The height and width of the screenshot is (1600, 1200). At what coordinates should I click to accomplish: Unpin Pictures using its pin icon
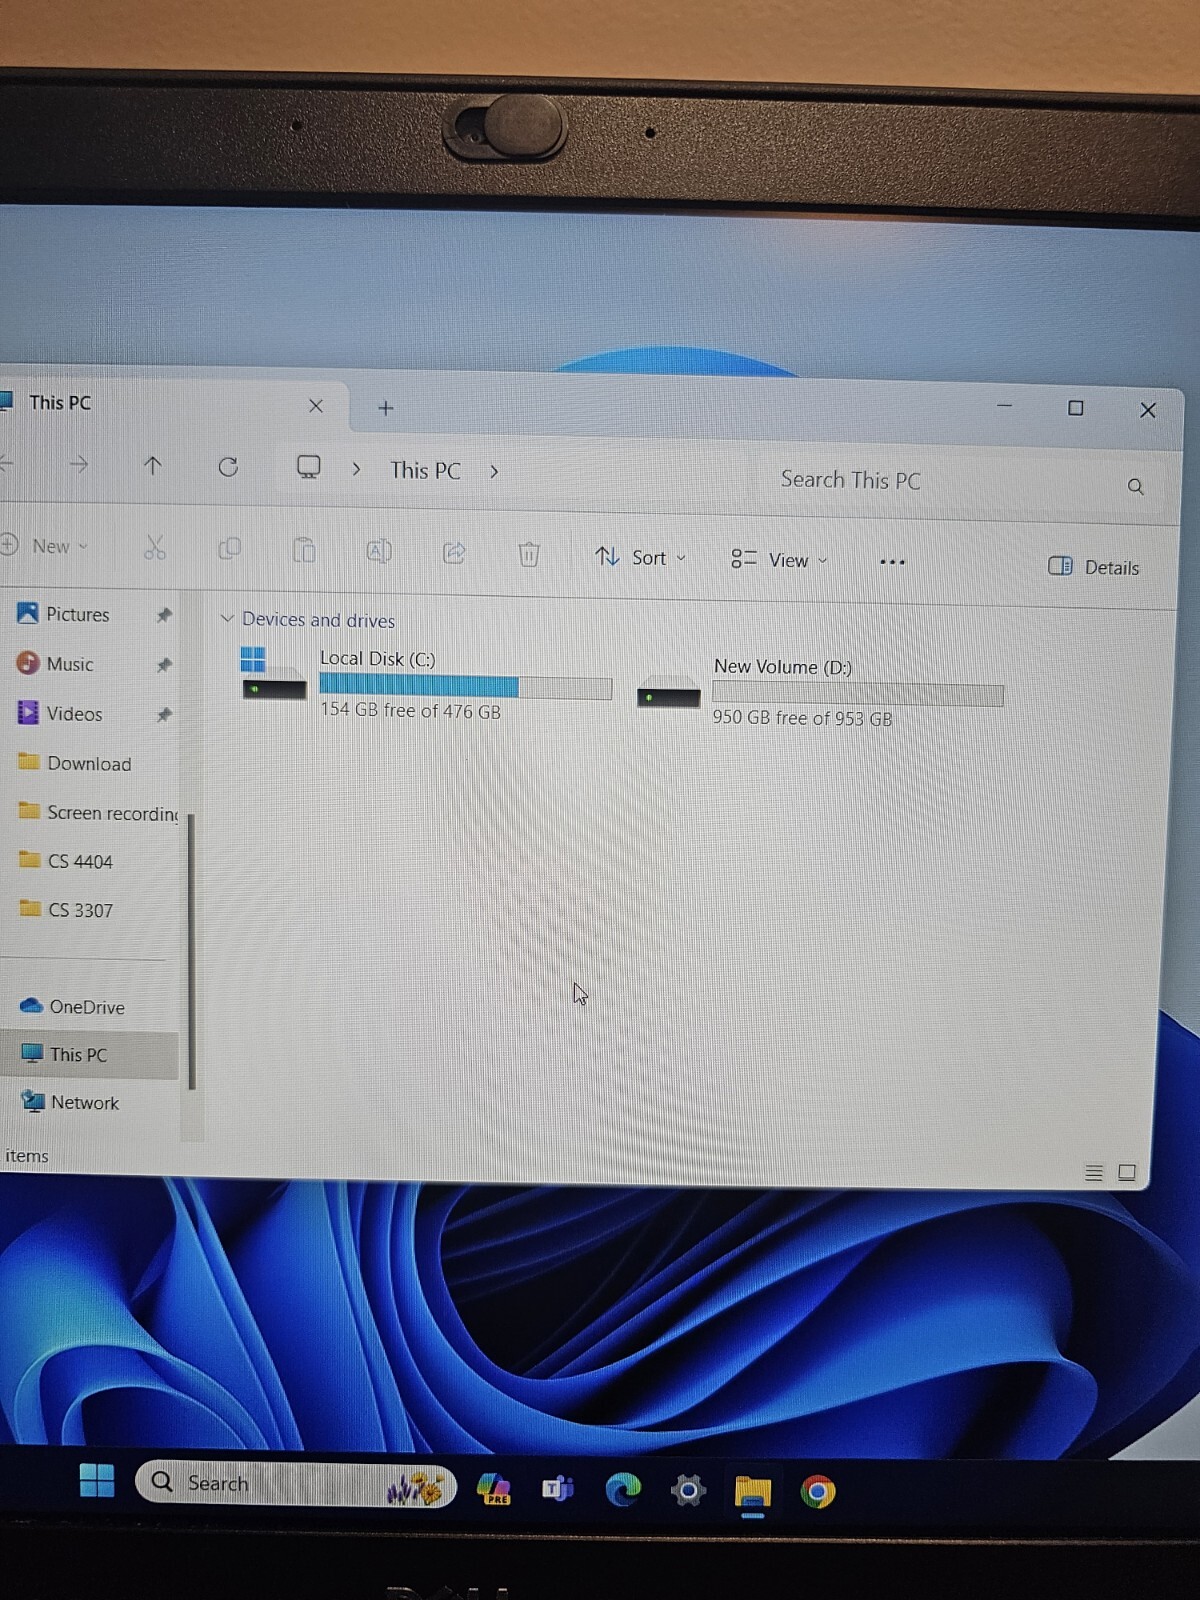pos(164,615)
